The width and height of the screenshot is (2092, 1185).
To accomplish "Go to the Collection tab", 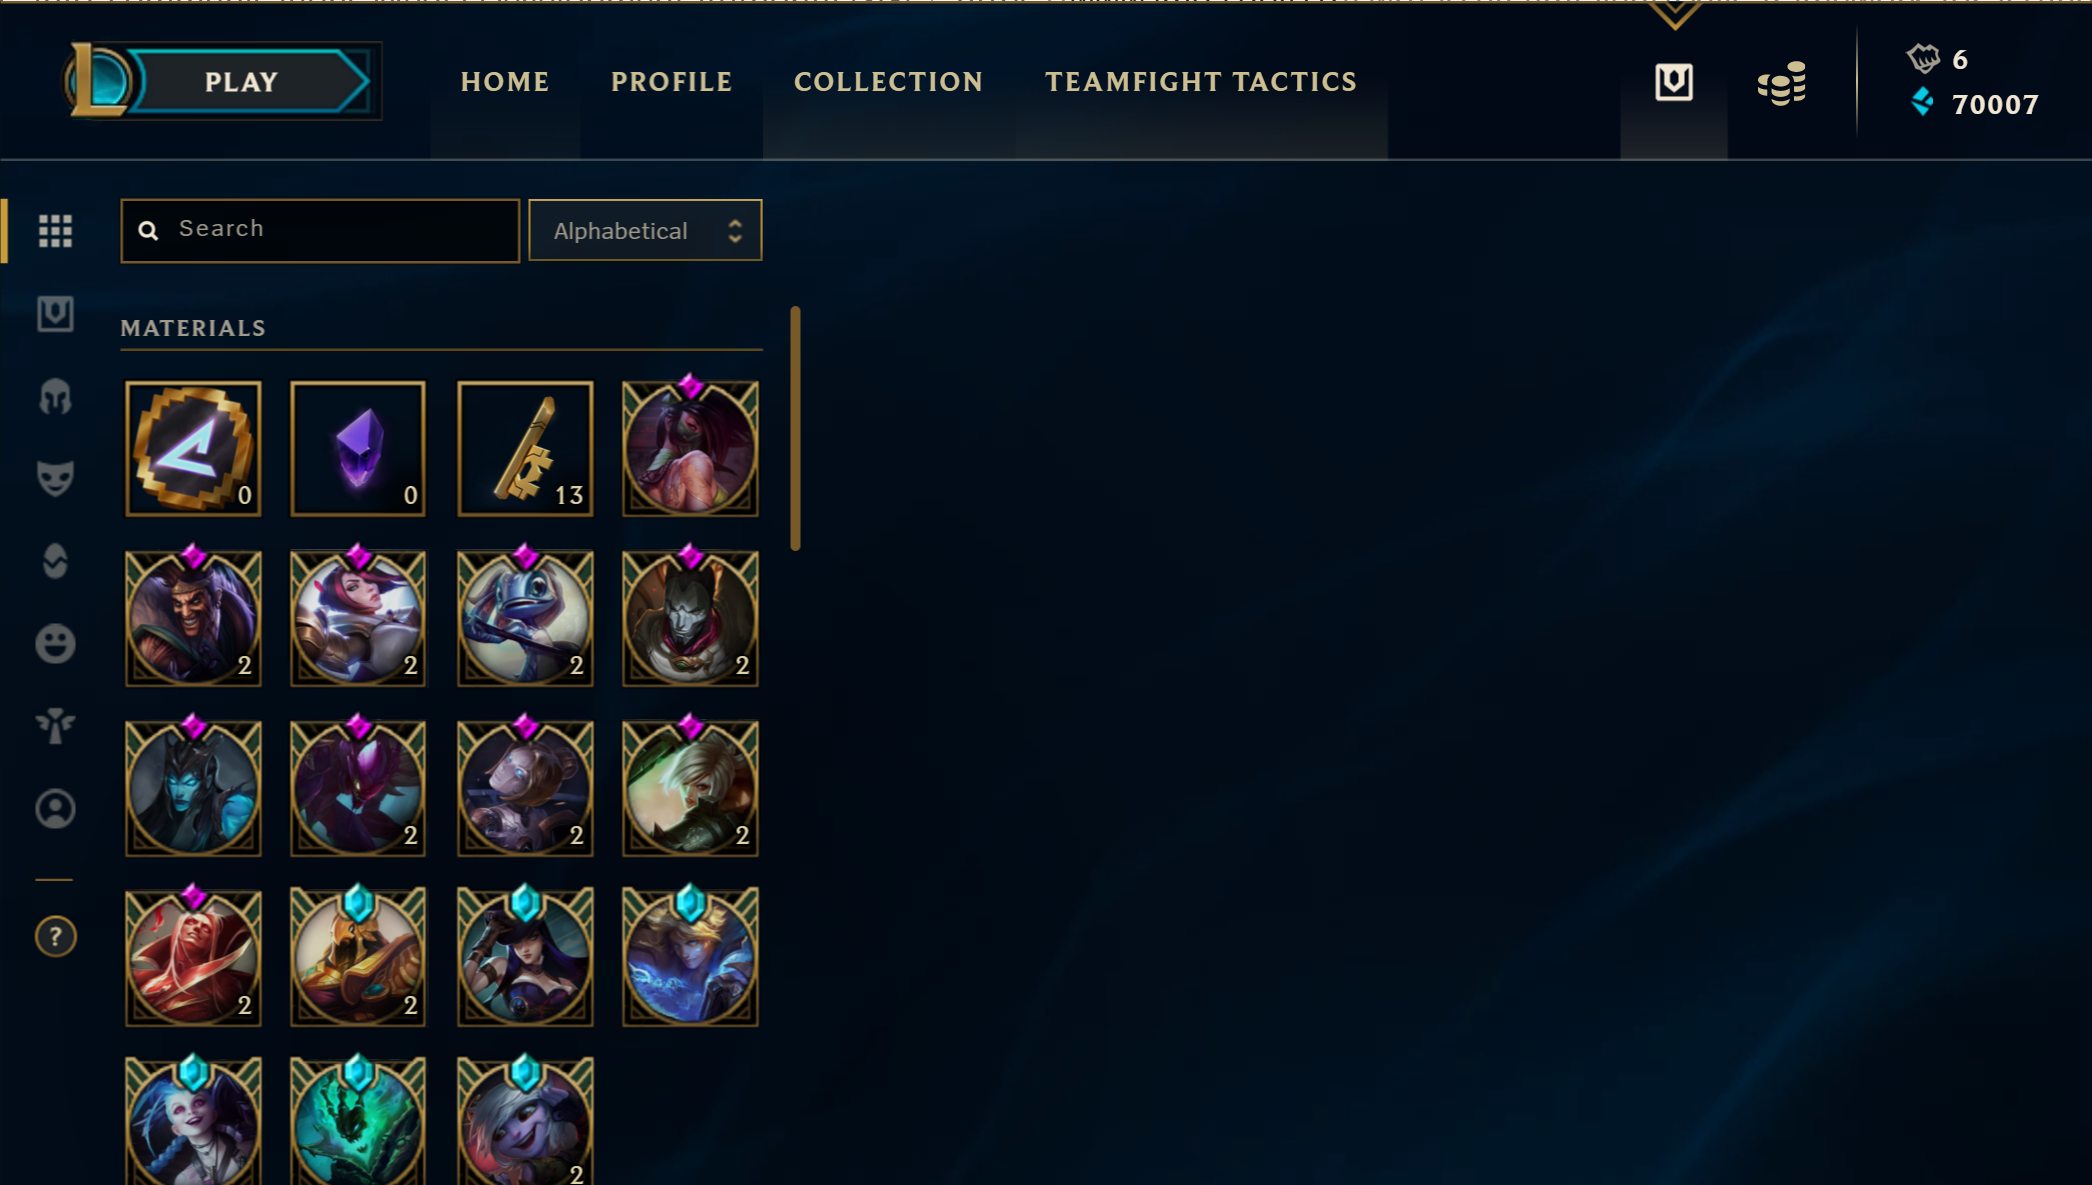I will [888, 82].
